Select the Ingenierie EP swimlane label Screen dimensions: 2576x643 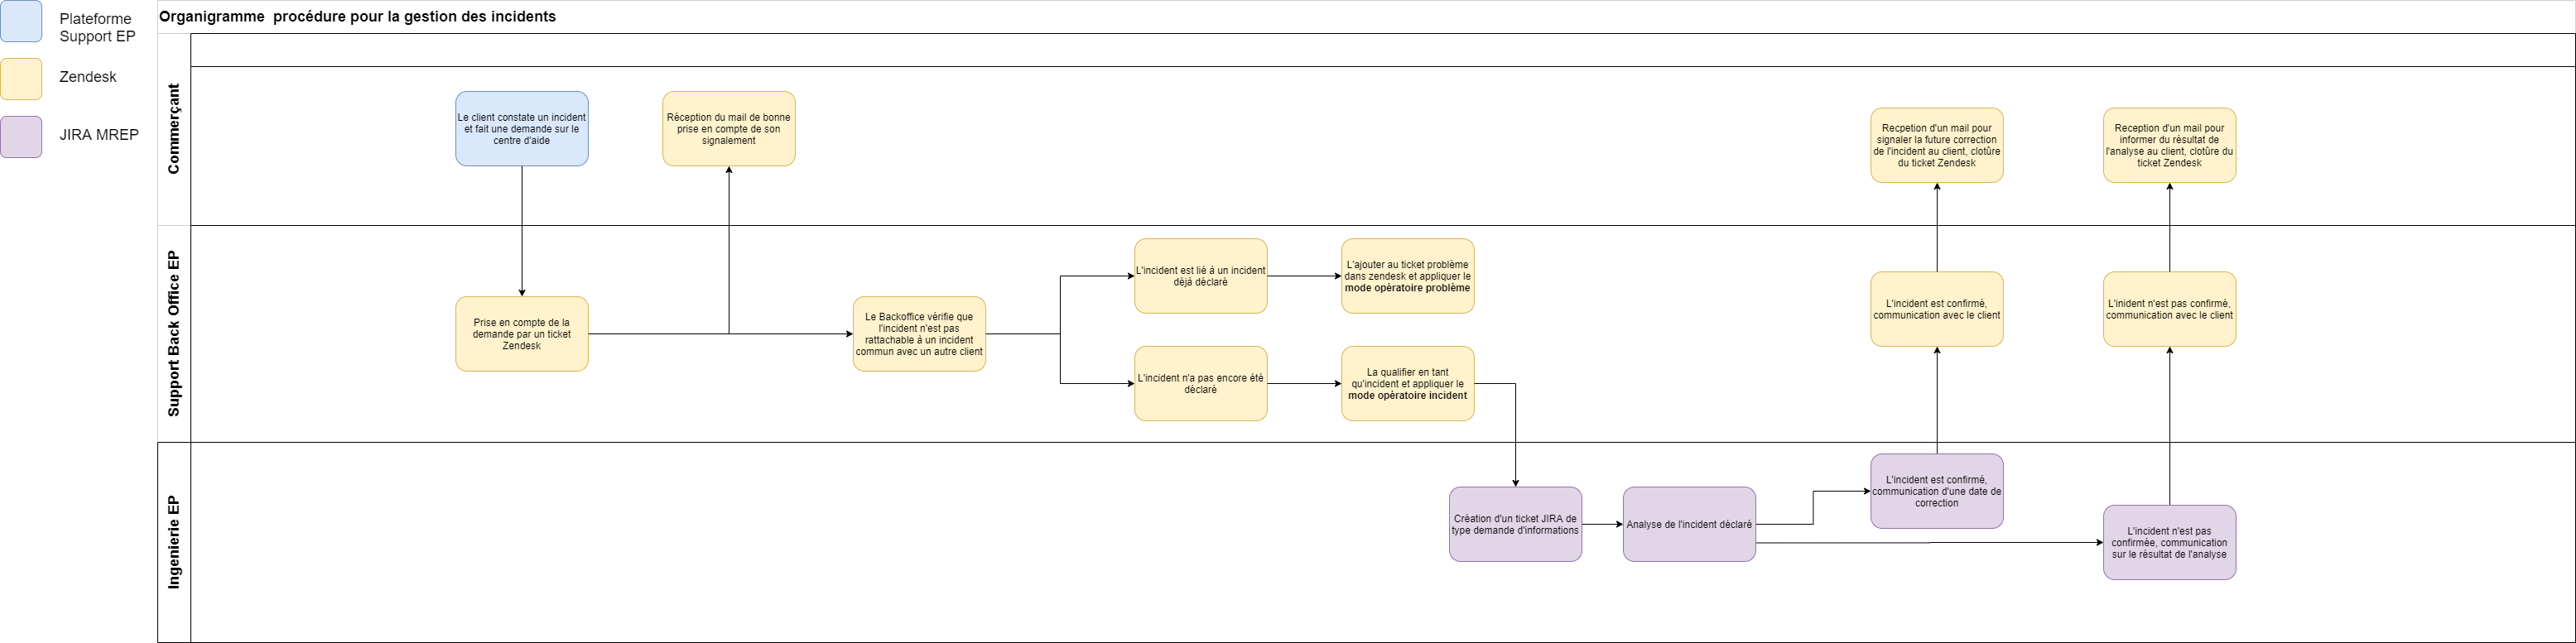coord(174,542)
